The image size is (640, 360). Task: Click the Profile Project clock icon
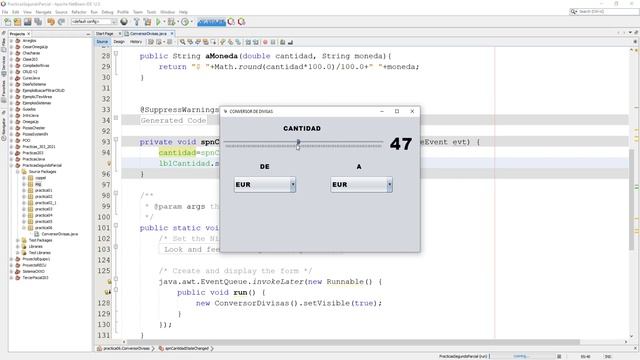185,22
